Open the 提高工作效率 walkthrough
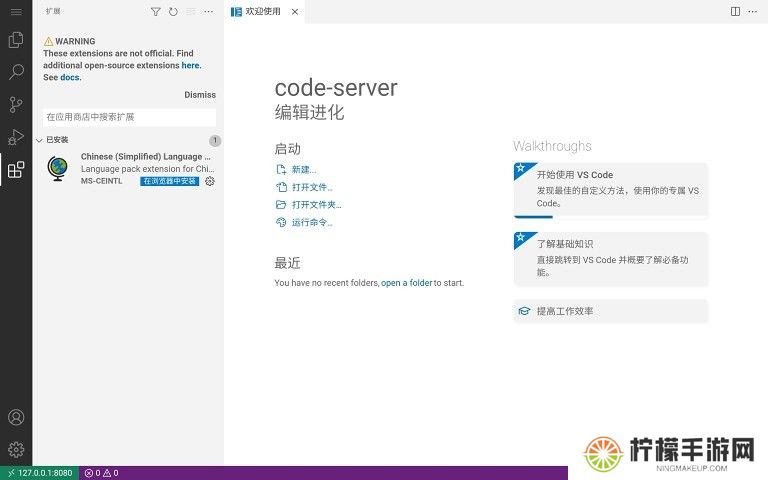 coord(611,311)
